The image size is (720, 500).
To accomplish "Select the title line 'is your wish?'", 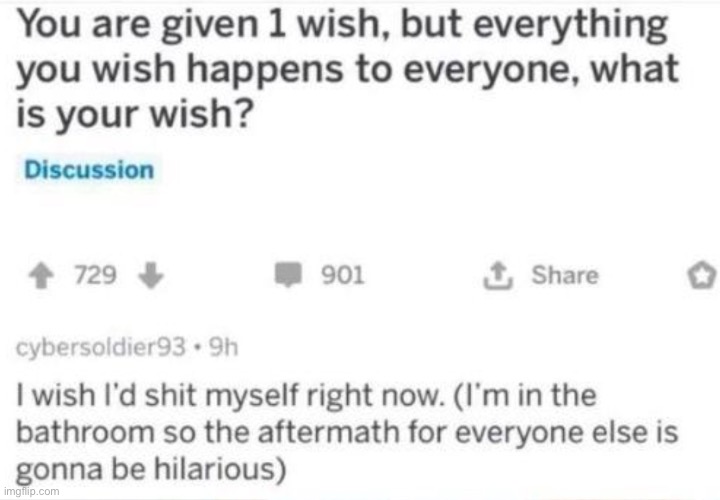I will tap(135, 114).
